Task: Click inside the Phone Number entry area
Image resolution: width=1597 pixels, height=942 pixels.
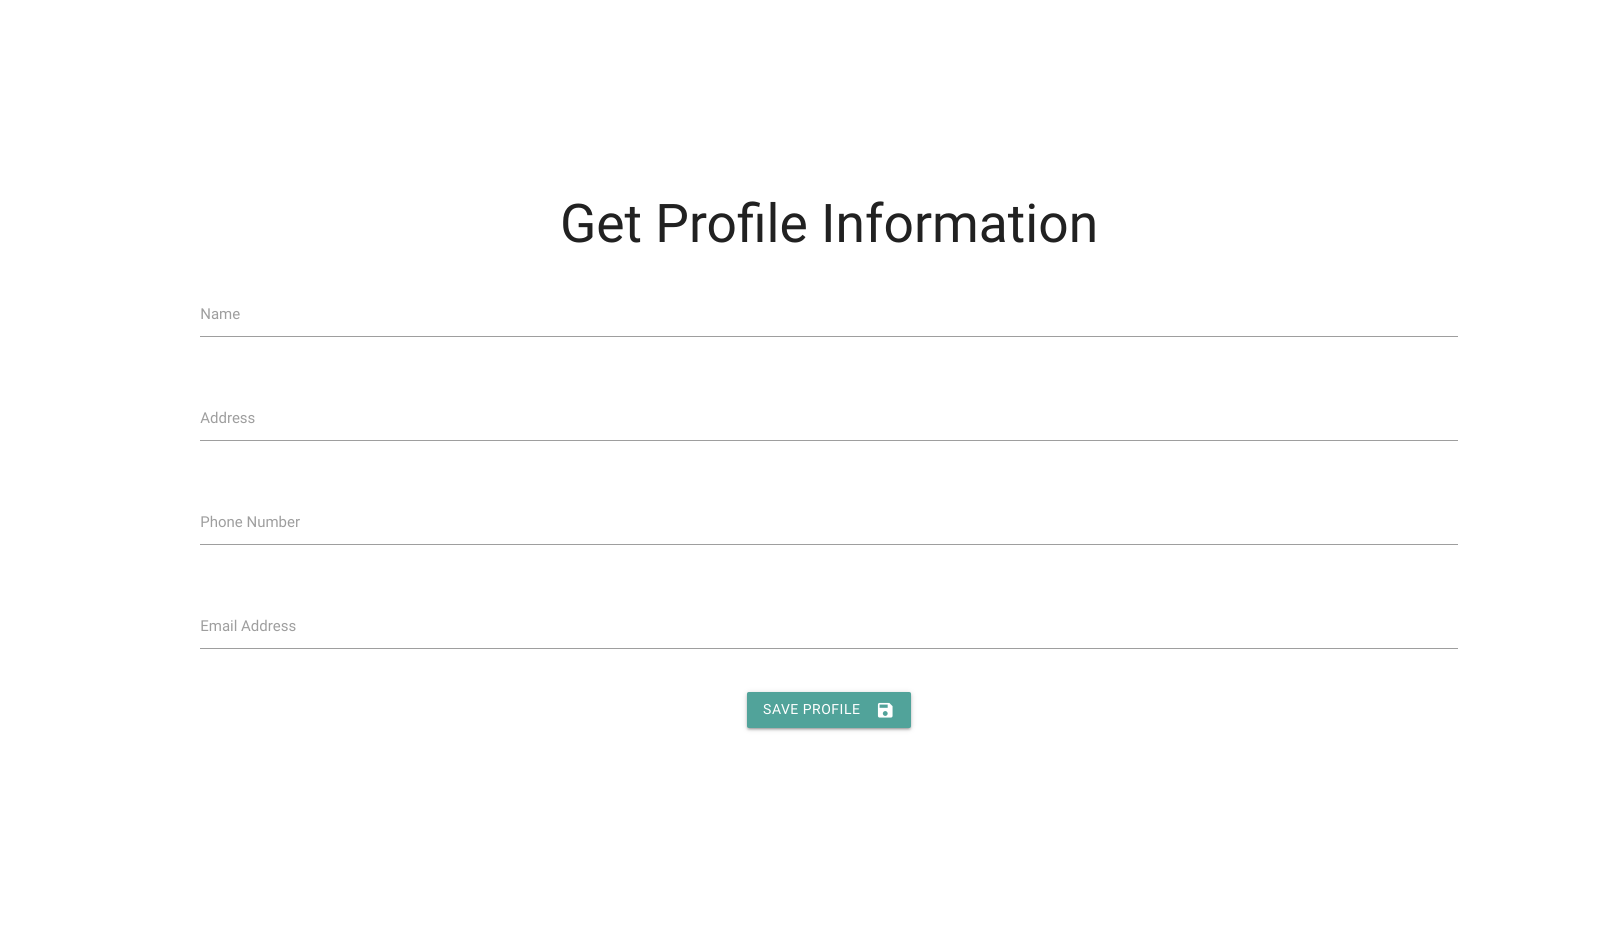Action: [x=700, y=526]
